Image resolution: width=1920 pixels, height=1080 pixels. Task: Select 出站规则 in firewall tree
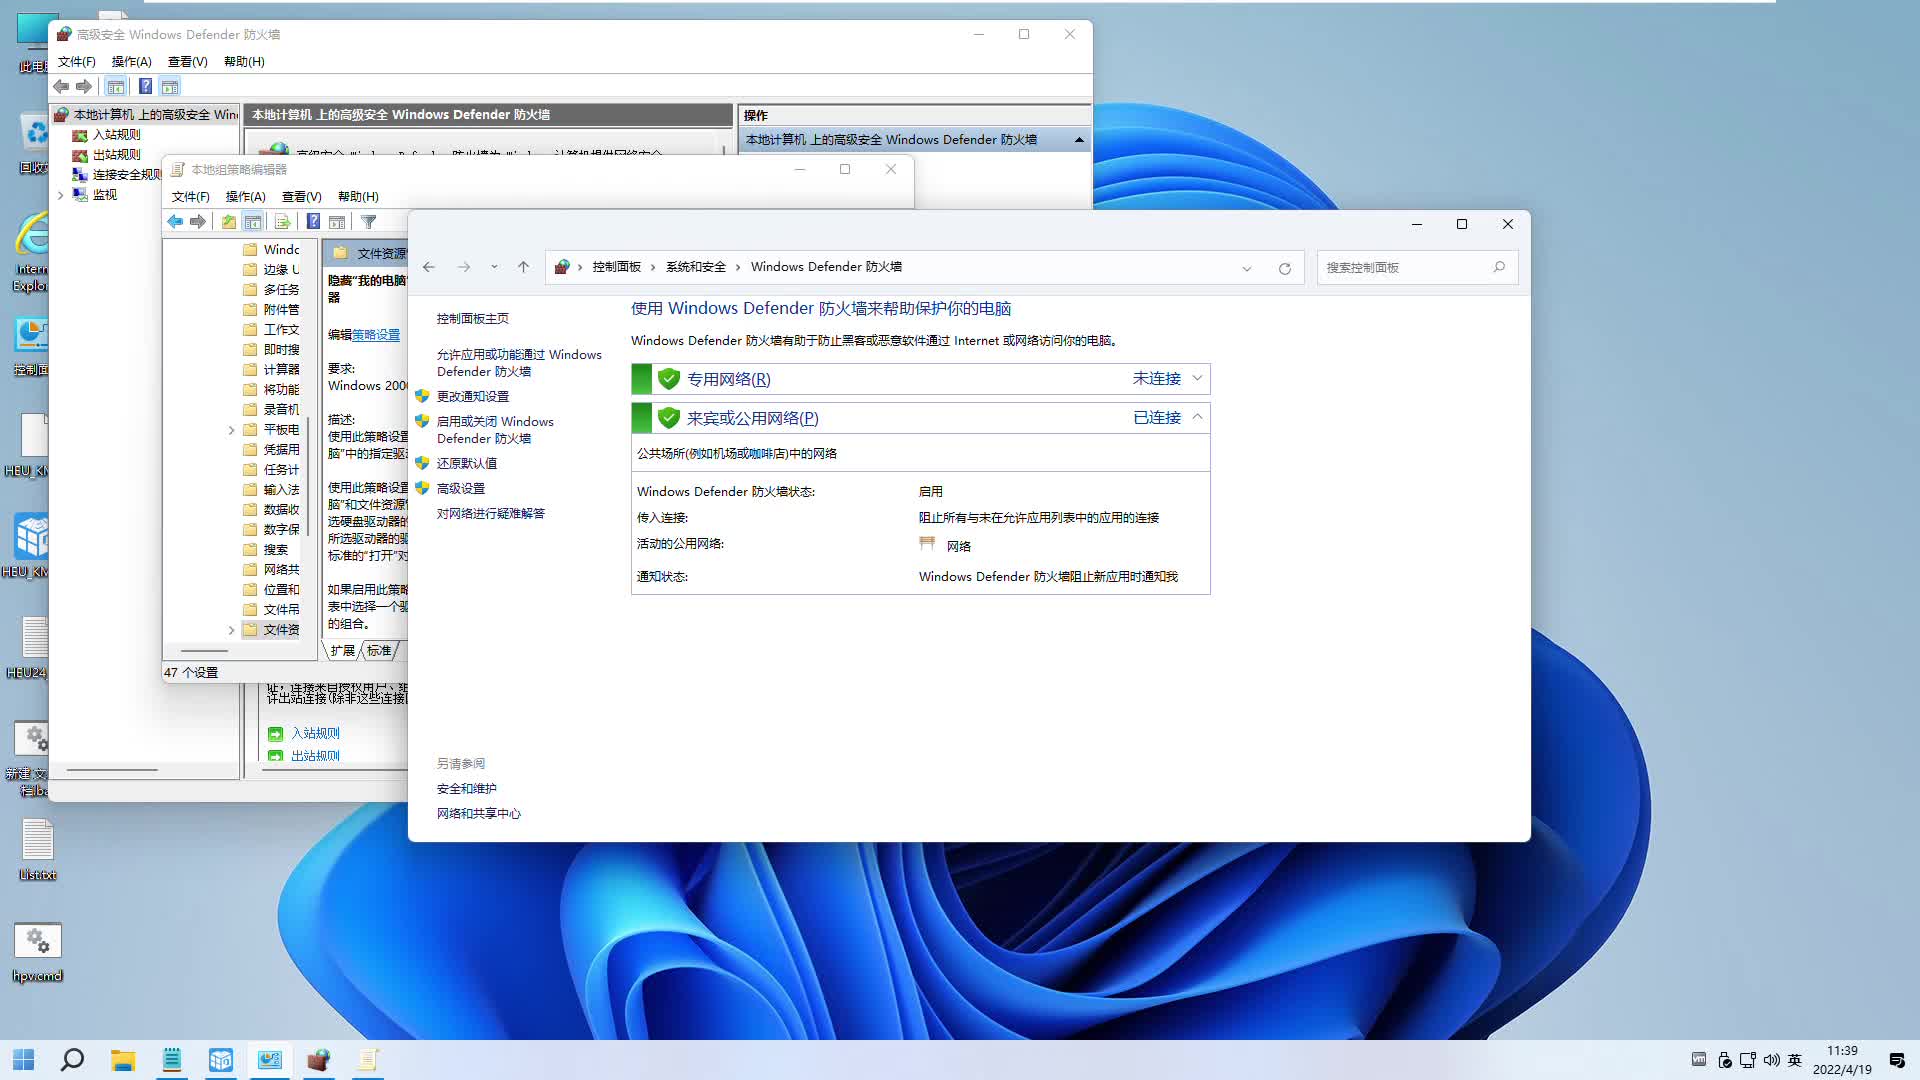pos(116,155)
